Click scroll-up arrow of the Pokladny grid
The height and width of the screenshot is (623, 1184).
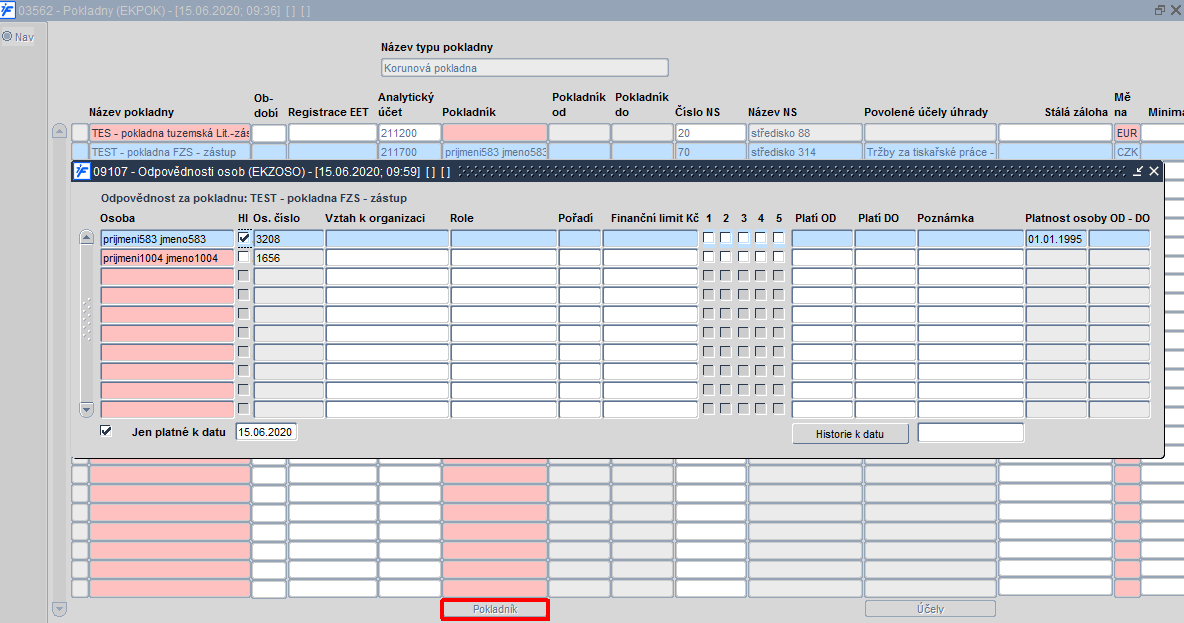pyautogui.click(x=60, y=131)
